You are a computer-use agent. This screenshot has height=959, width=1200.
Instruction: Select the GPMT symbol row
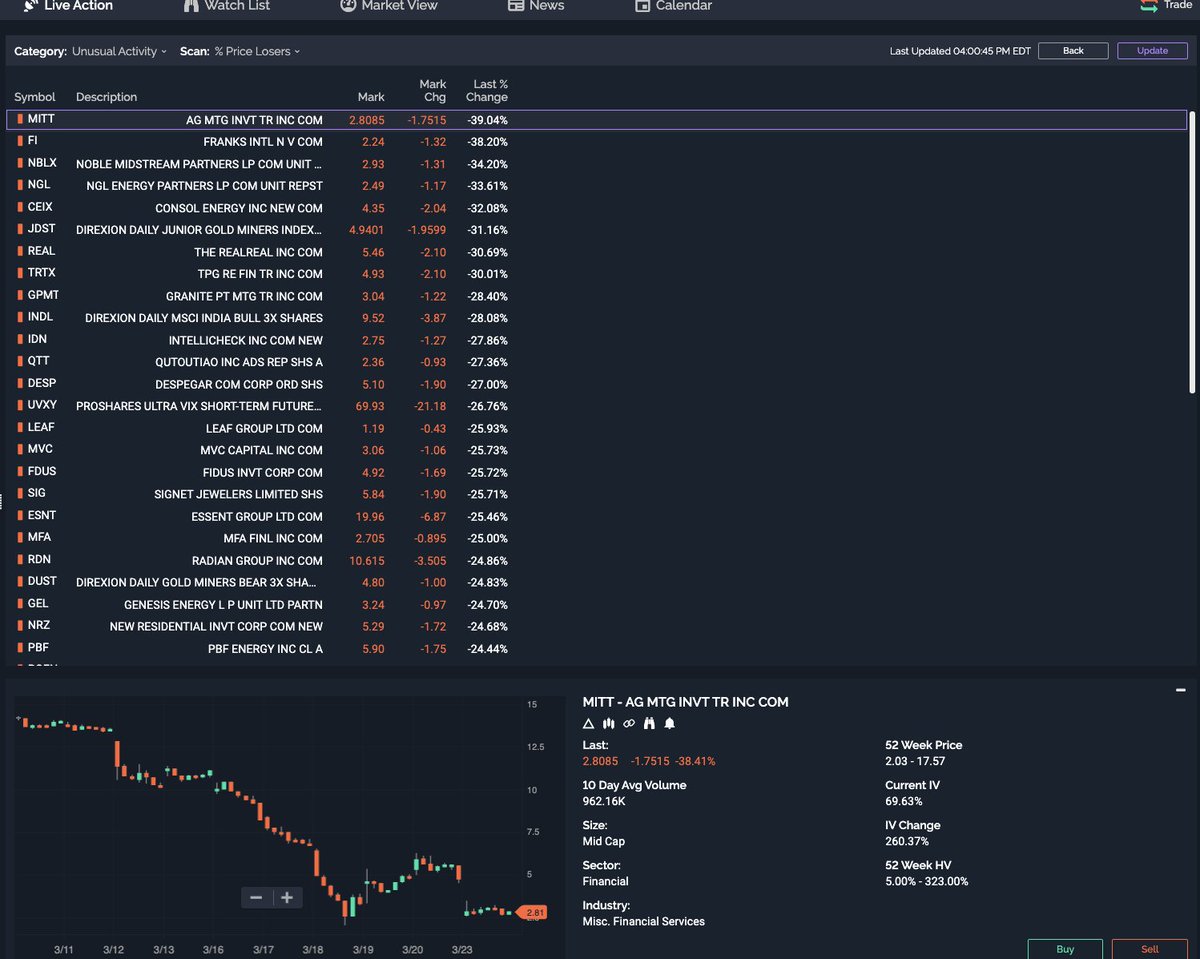point(597,296)
